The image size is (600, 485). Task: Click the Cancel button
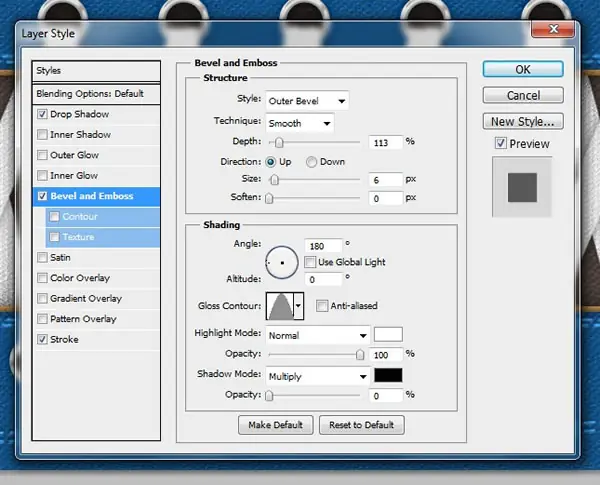(x=523, y=95)
